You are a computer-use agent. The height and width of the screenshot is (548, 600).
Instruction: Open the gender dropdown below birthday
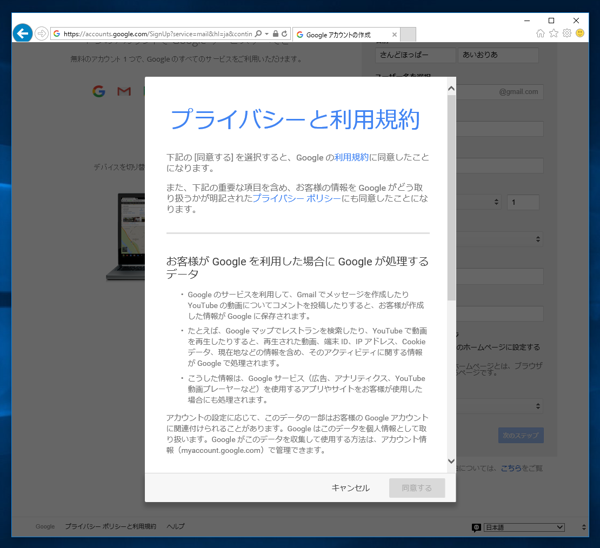coord(499,239)
